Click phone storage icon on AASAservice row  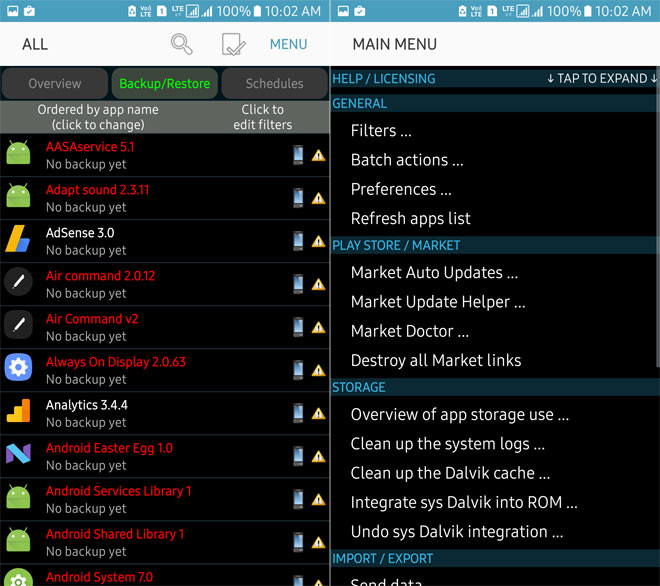[298, 154]
